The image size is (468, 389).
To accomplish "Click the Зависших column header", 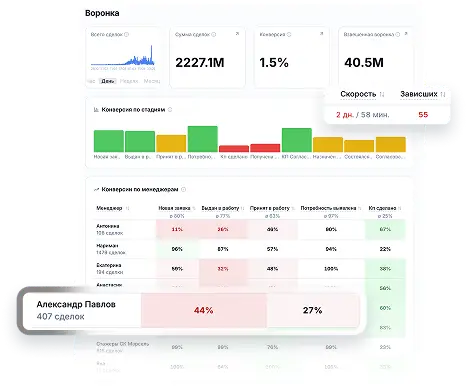I will [x=419, y=94].
